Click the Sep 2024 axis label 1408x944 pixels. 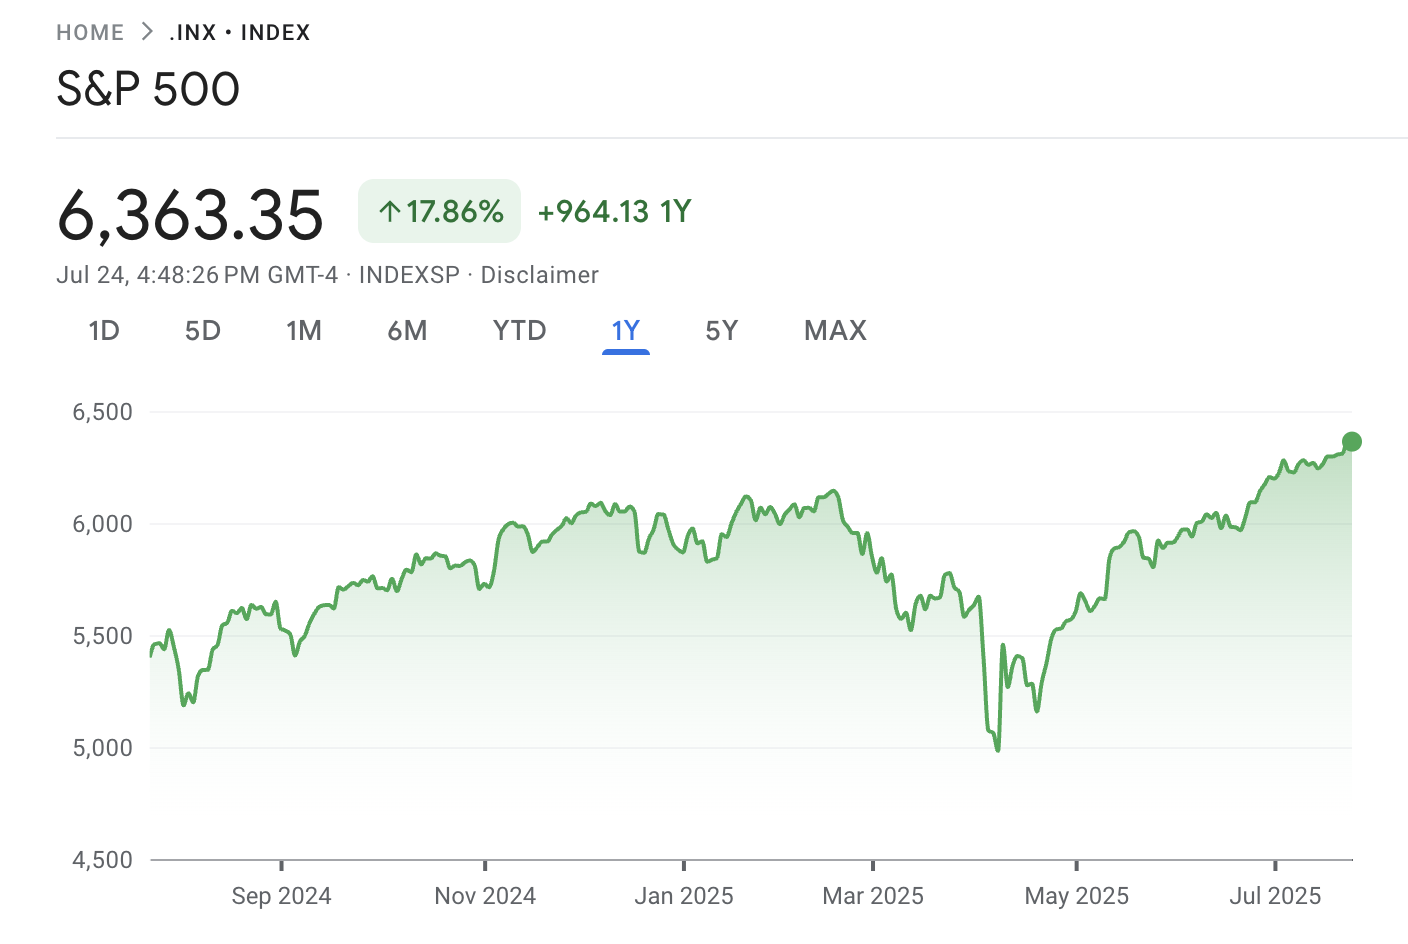(282, 896)
